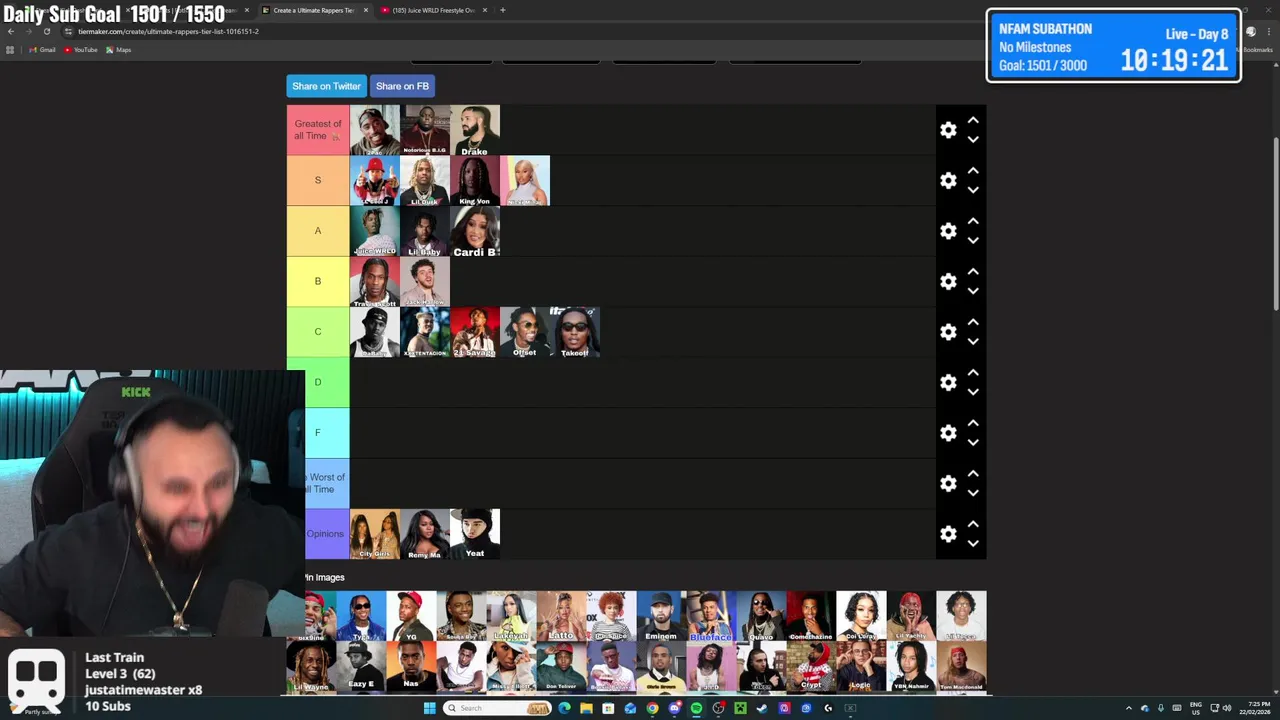
Task: Open the YouTube bookmark
Action: [81, 50]
